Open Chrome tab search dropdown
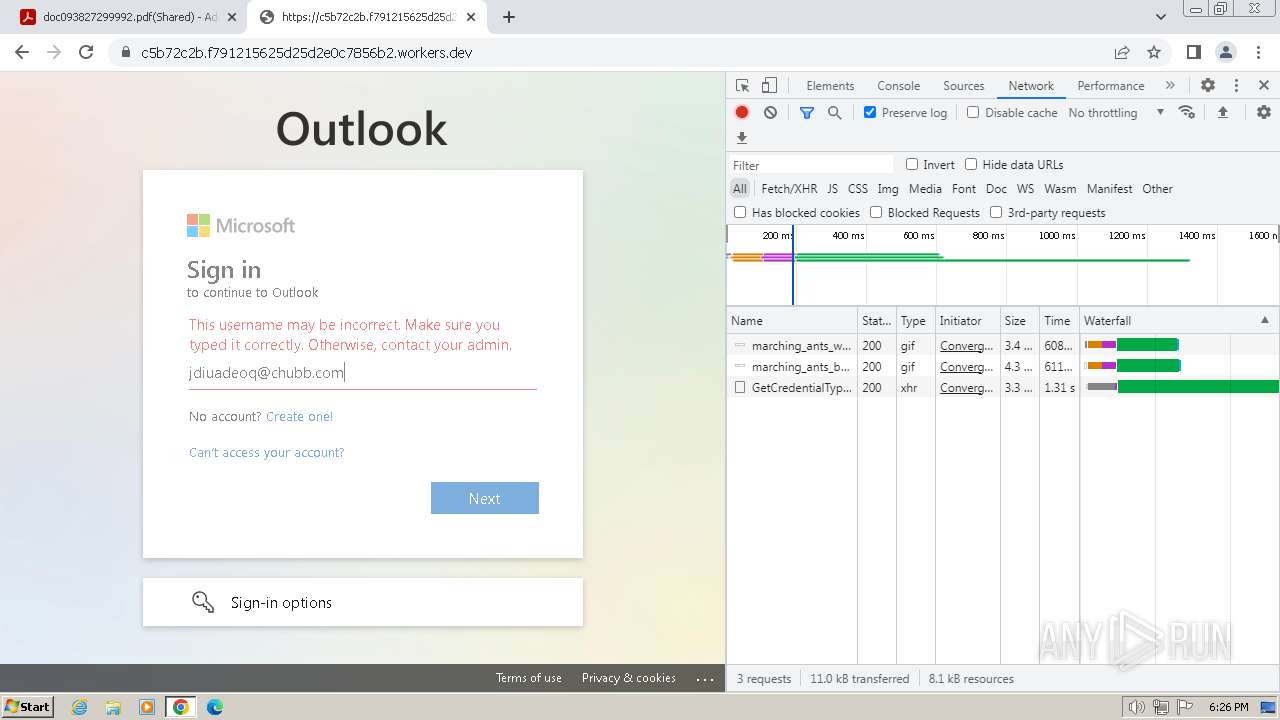 click(1161, 17)
